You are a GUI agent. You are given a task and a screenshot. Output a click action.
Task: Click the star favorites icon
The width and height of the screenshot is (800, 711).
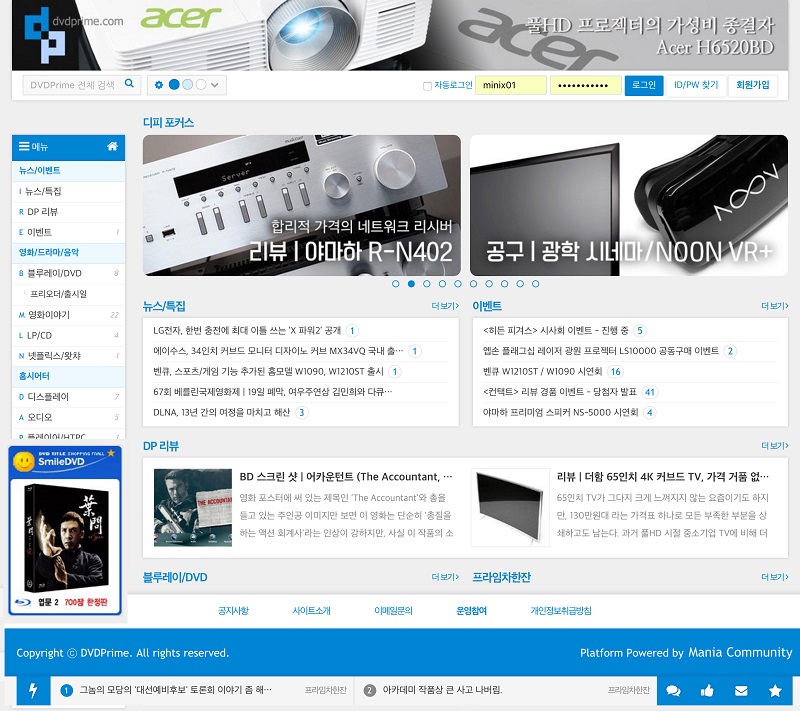tap(775, 691)
